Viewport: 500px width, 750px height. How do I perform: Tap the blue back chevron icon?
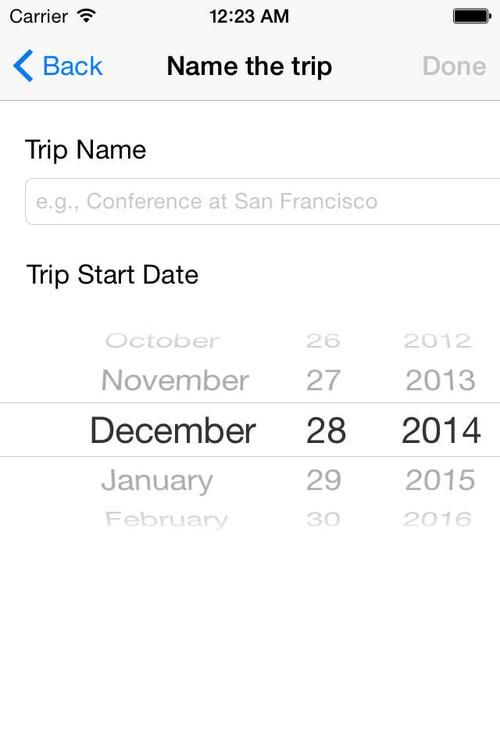(x=23, y=66)
